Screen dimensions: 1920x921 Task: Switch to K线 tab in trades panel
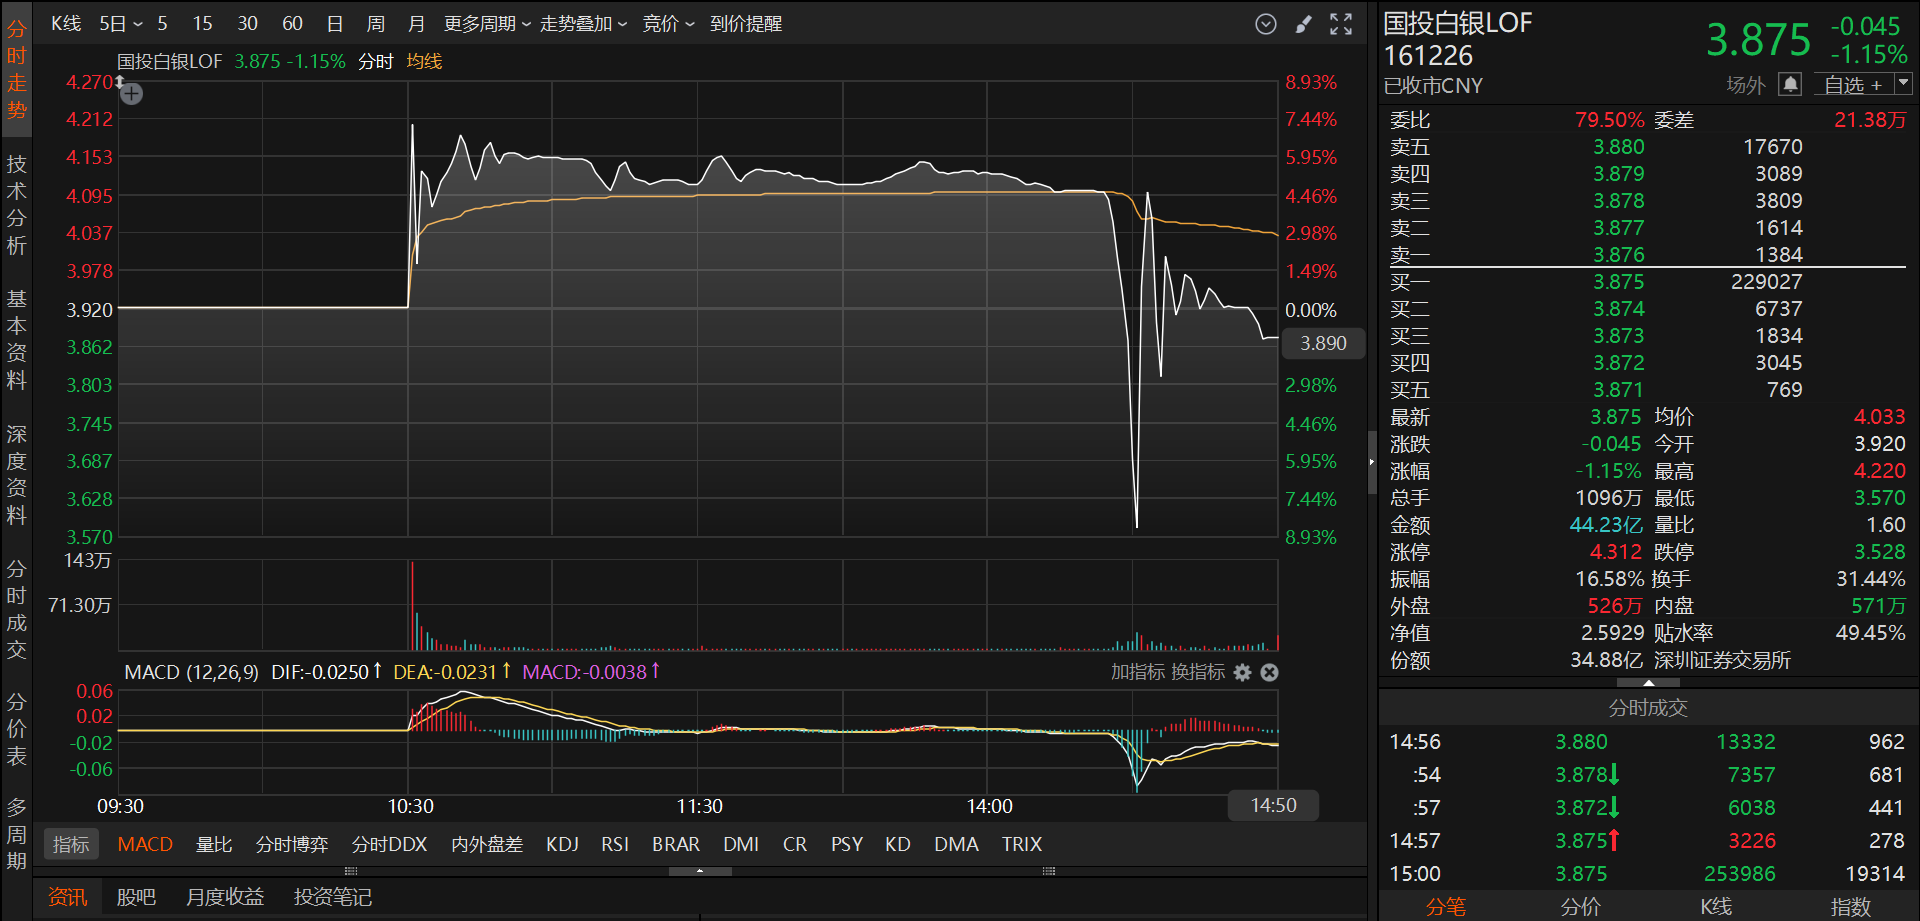[1716, 906]
